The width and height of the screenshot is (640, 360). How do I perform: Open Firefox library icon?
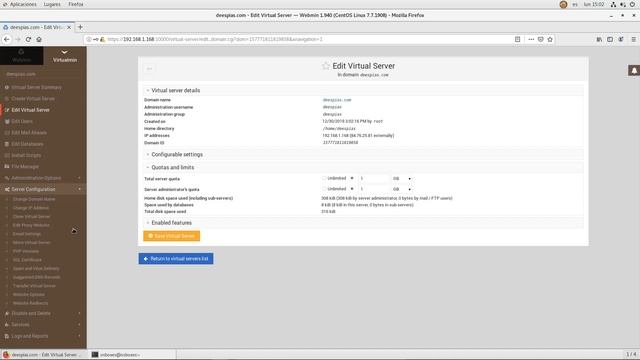point(599,40)
